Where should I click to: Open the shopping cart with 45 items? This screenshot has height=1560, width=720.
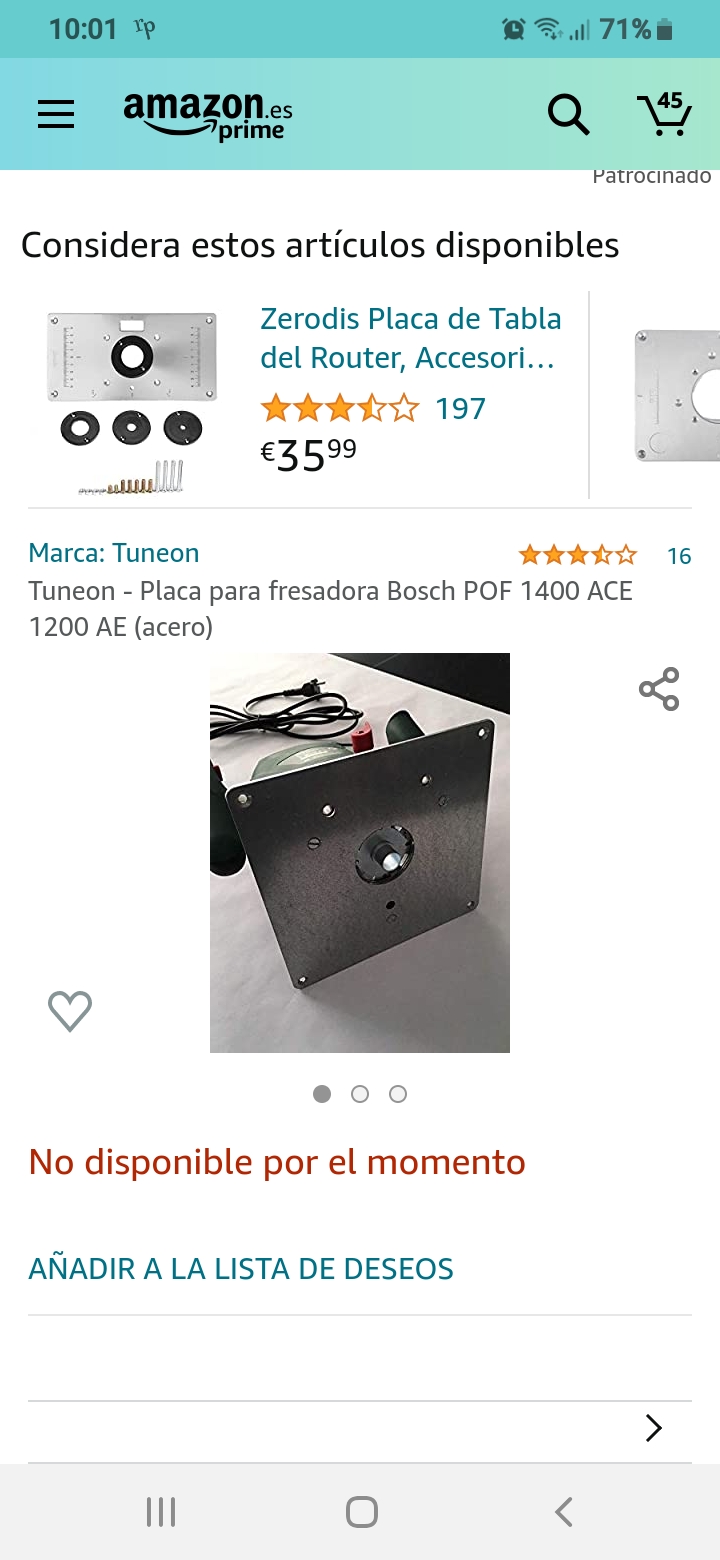coord(665,114)
